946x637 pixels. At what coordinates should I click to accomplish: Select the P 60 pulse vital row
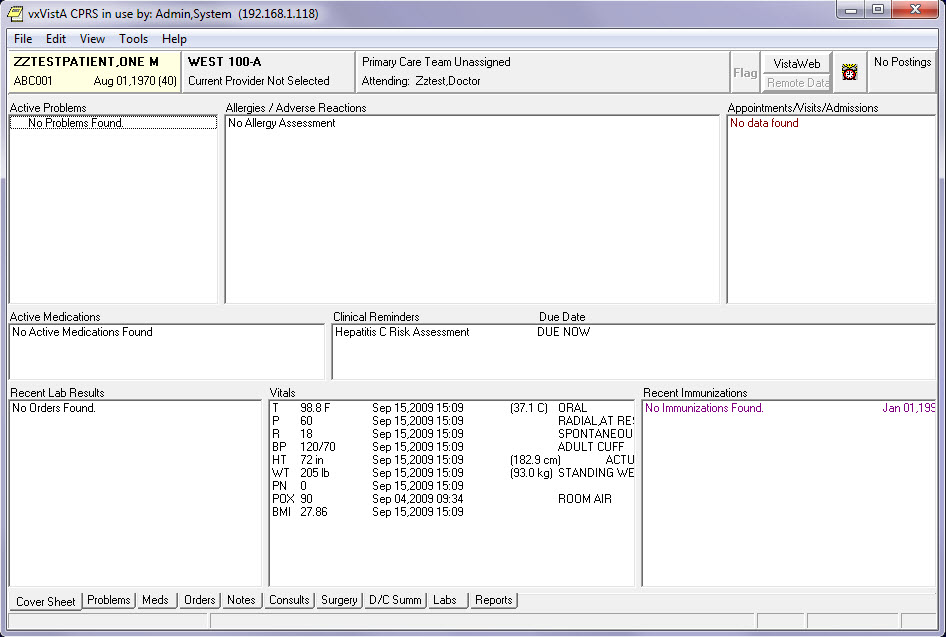452,421
